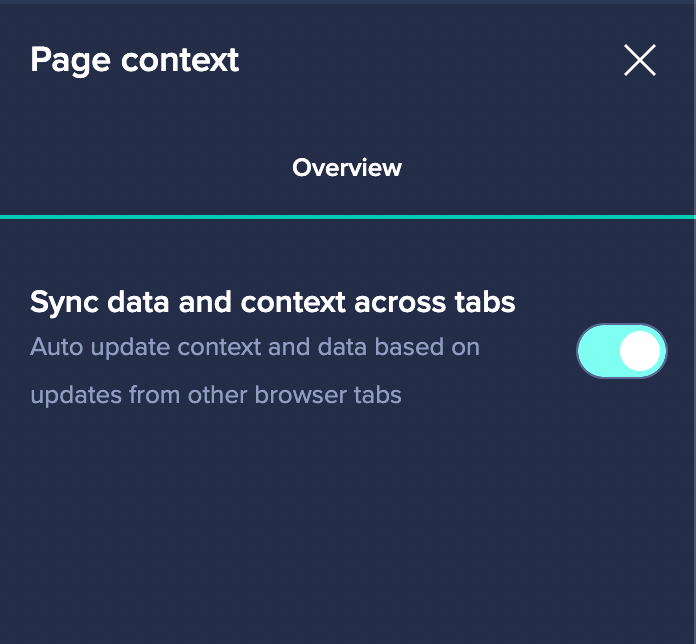Click the Page context heading
Screen dimensions: 696x644
pyautogui.click(x=135, y=60)
